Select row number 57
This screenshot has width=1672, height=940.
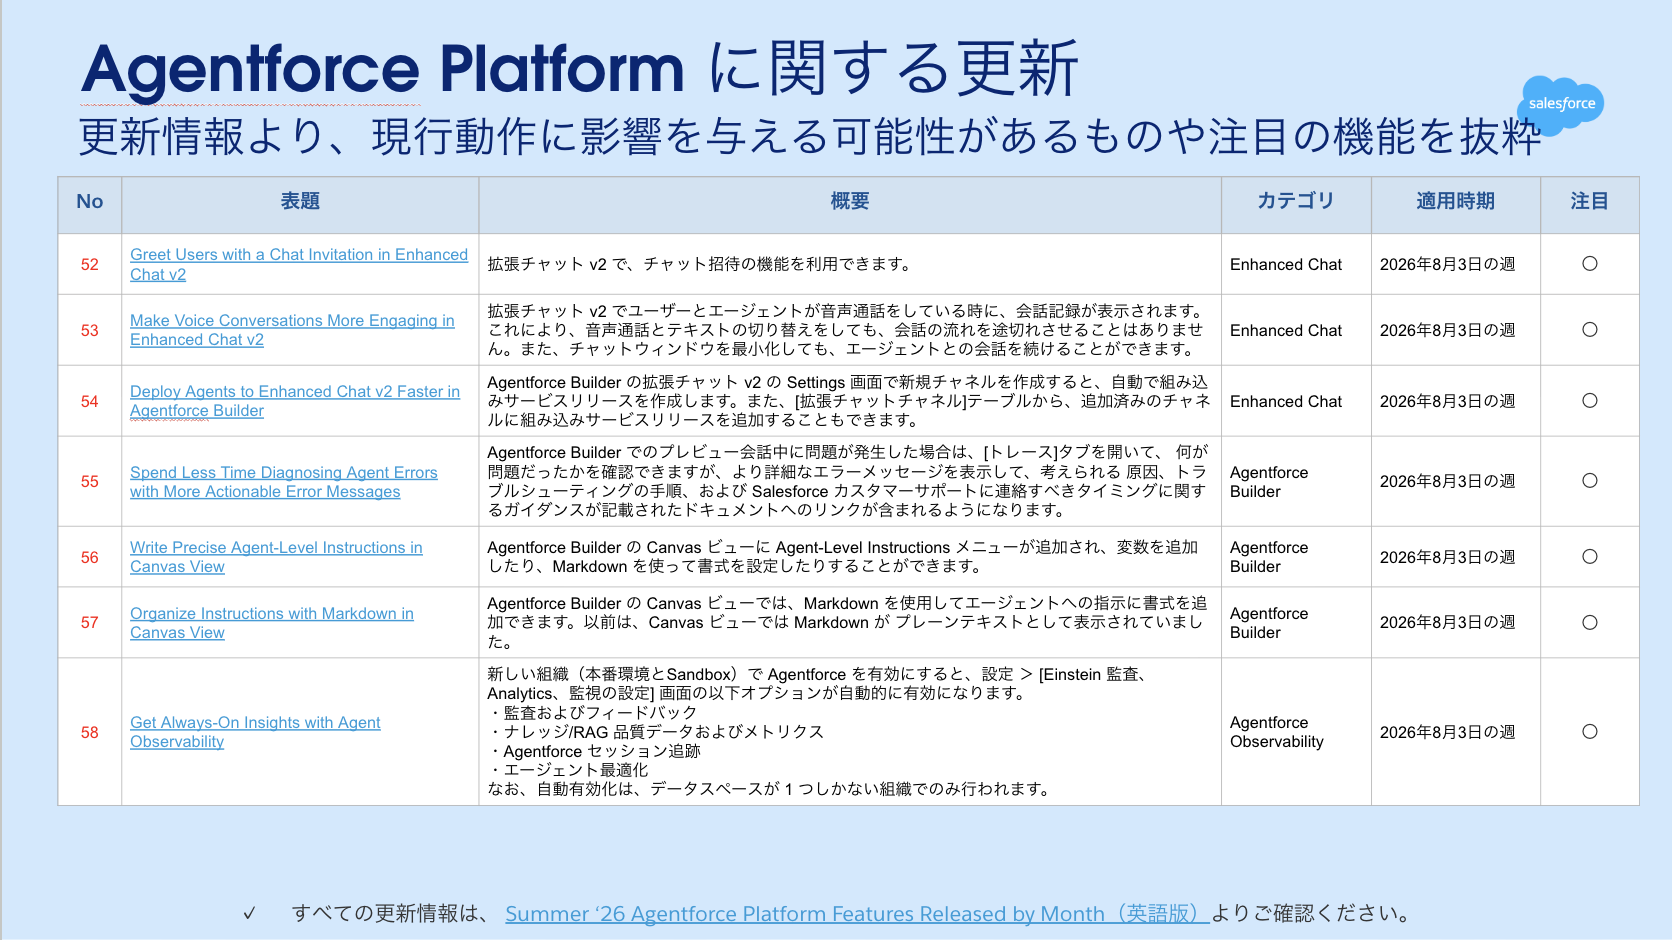tap(90, 623)
